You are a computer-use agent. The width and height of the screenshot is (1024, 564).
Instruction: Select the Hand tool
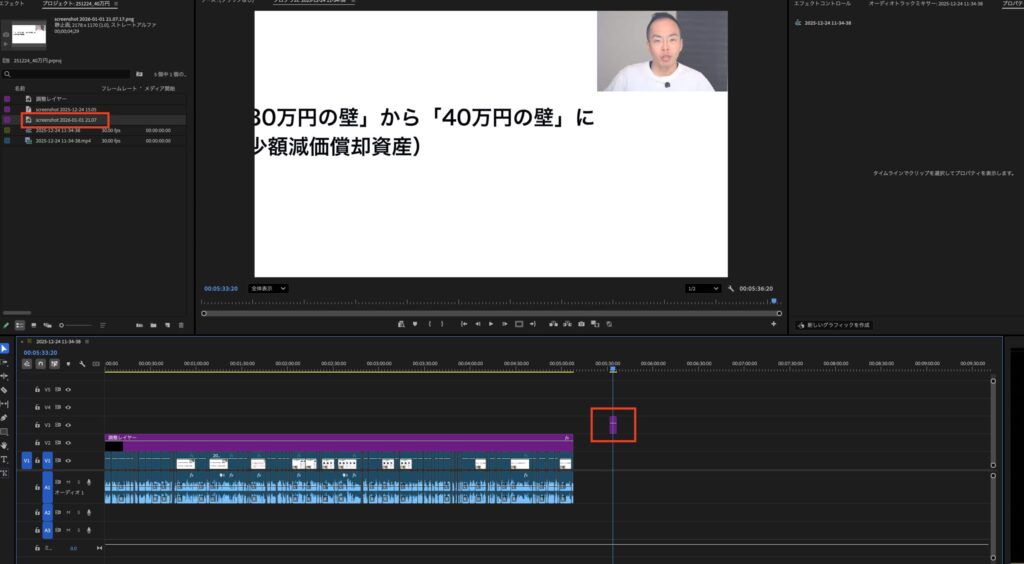[x=4, y=445]
